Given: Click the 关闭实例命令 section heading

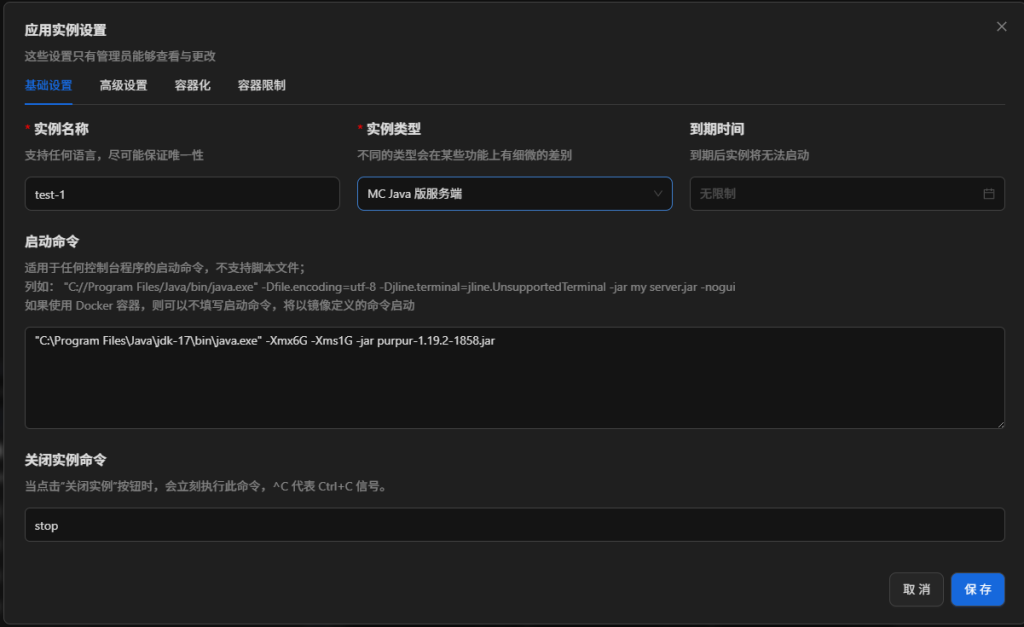Looking at the screenshot, I should [65, 460].
